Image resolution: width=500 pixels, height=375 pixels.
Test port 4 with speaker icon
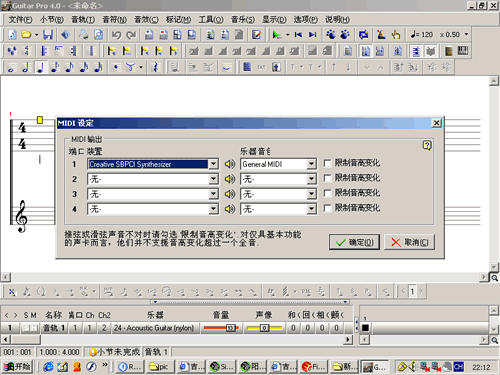pyautogui.click(x=230, y=209)
